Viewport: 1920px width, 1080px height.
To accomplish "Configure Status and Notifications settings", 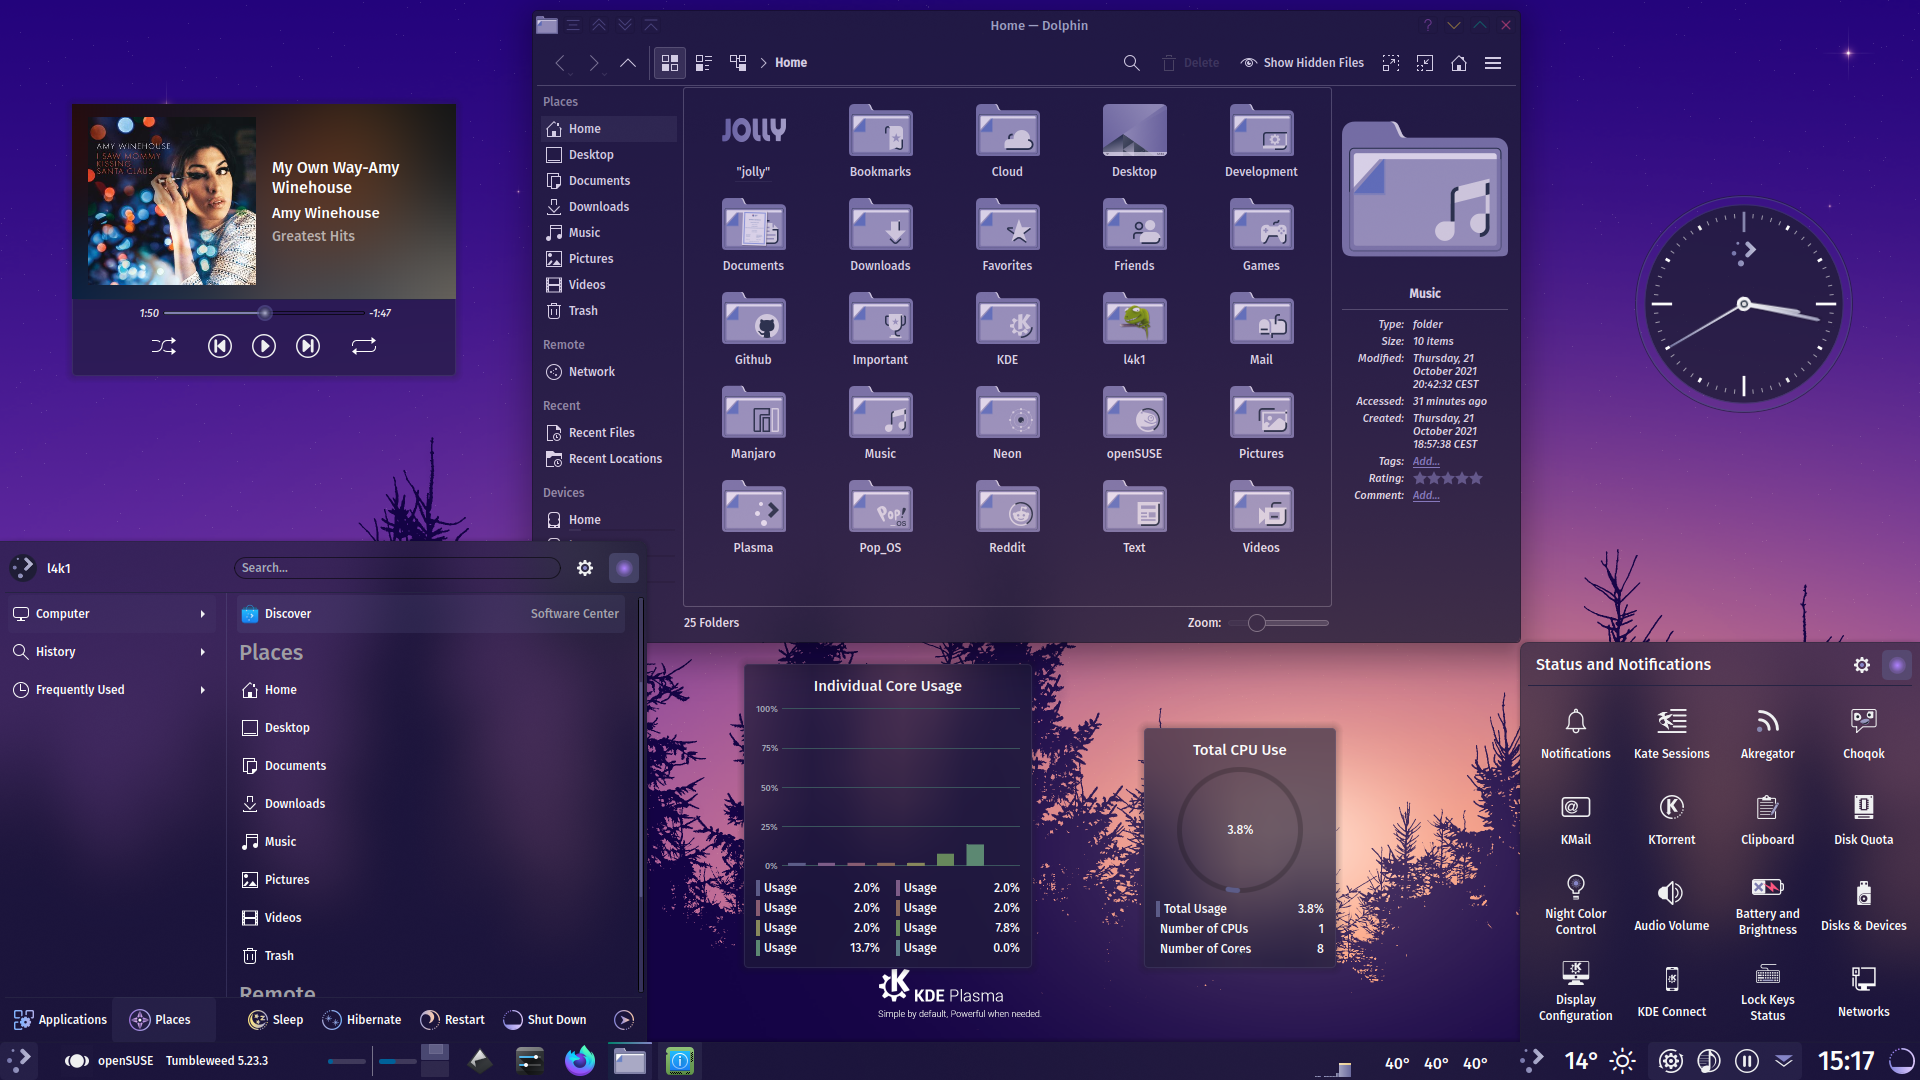I will click(x=1862, y=665).
